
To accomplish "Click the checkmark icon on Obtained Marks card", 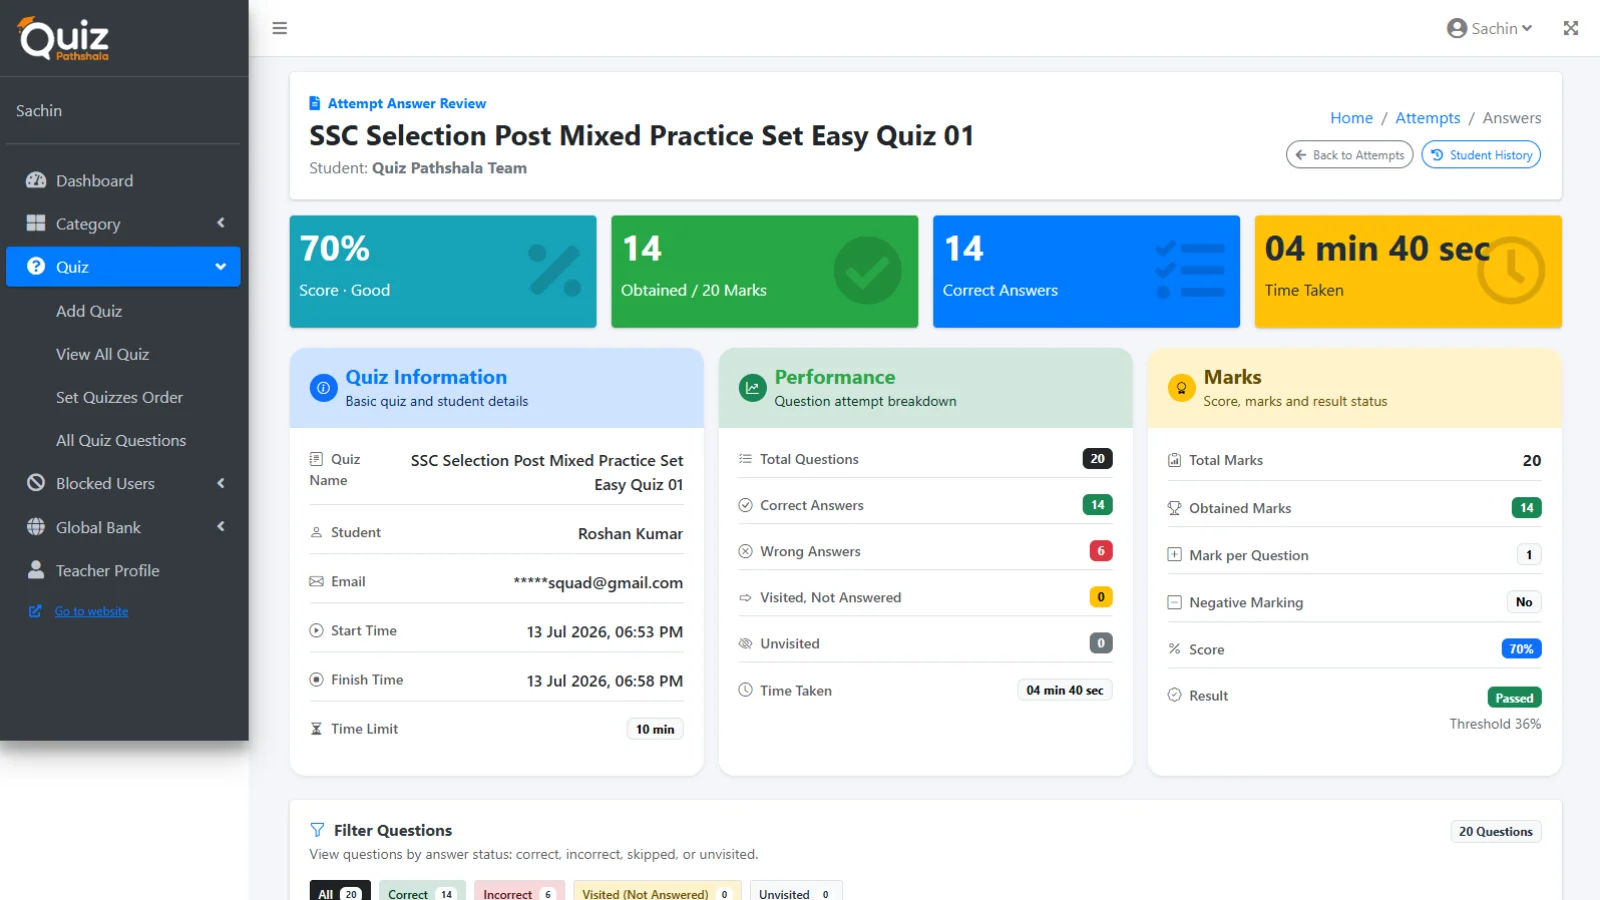I will [867, 270].
